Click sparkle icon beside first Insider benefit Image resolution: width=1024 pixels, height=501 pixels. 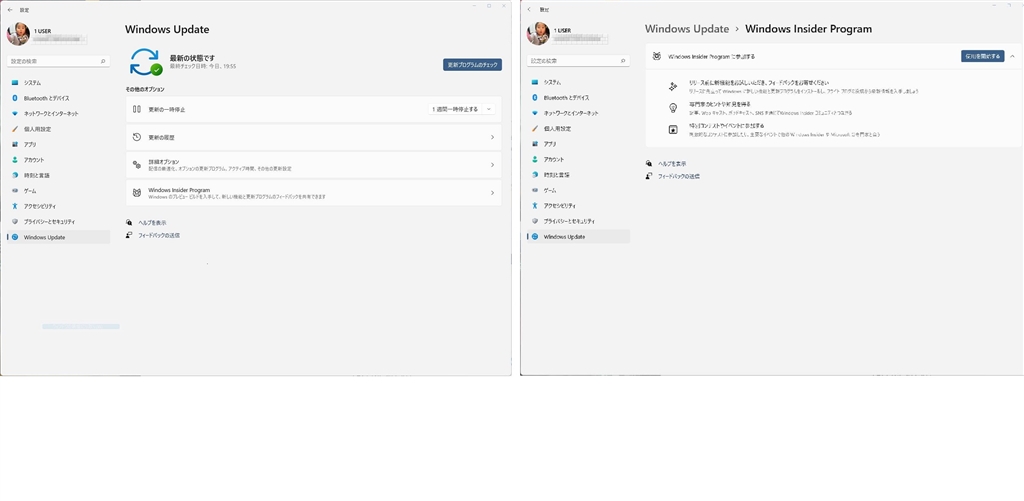click(673, 86)
